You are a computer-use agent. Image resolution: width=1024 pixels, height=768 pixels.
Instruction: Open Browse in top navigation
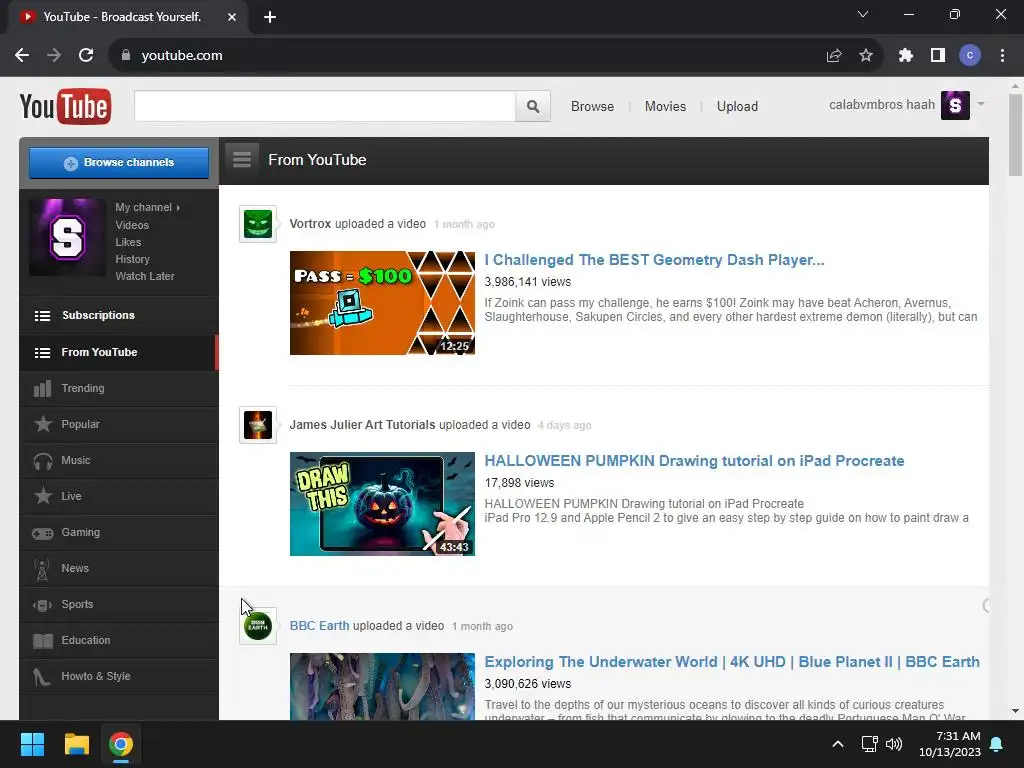click(x=592, y=106)
